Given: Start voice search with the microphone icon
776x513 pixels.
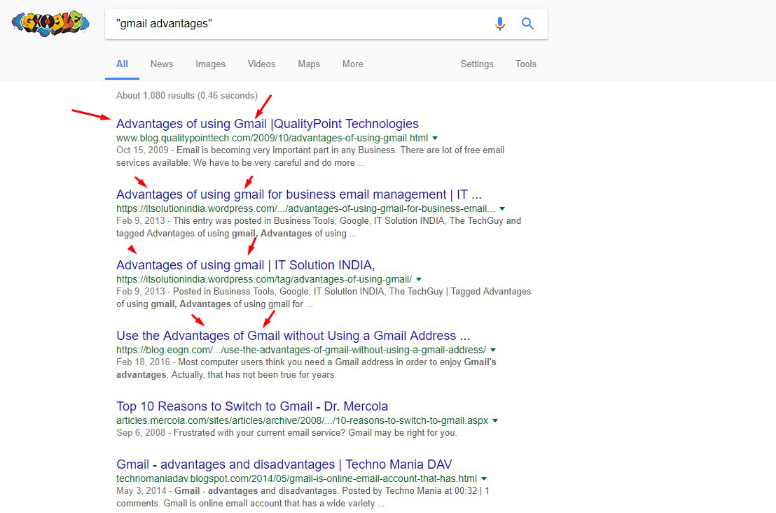Looking at the screenshot, I should pyautogui.click(x=500, y=24).
